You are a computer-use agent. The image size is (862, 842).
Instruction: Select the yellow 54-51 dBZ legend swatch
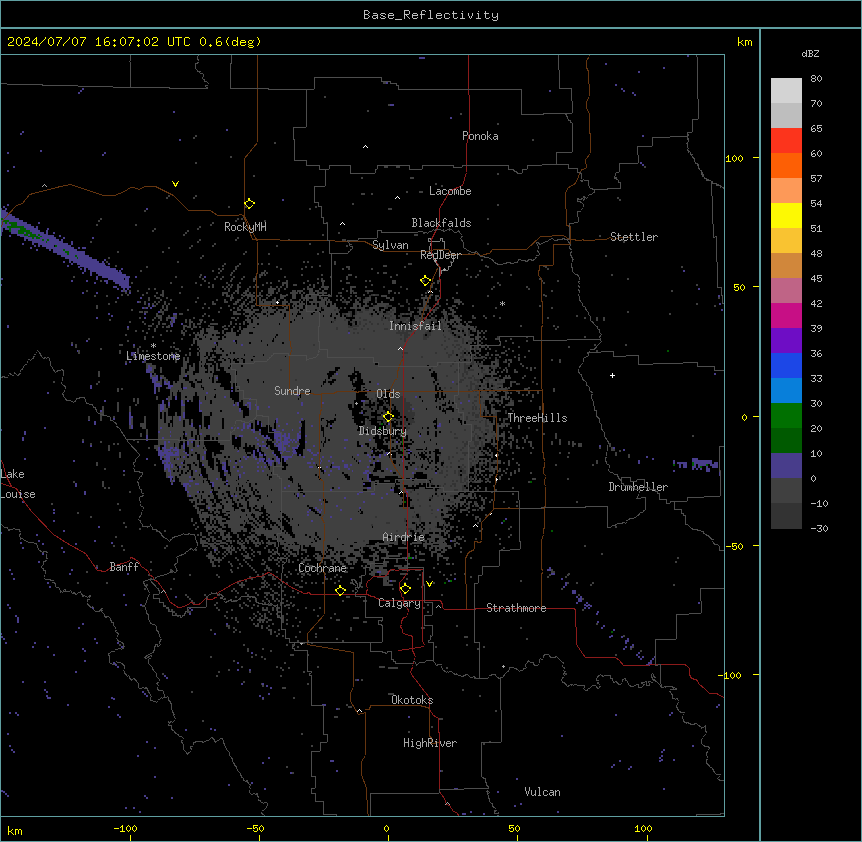click(786, 215)
